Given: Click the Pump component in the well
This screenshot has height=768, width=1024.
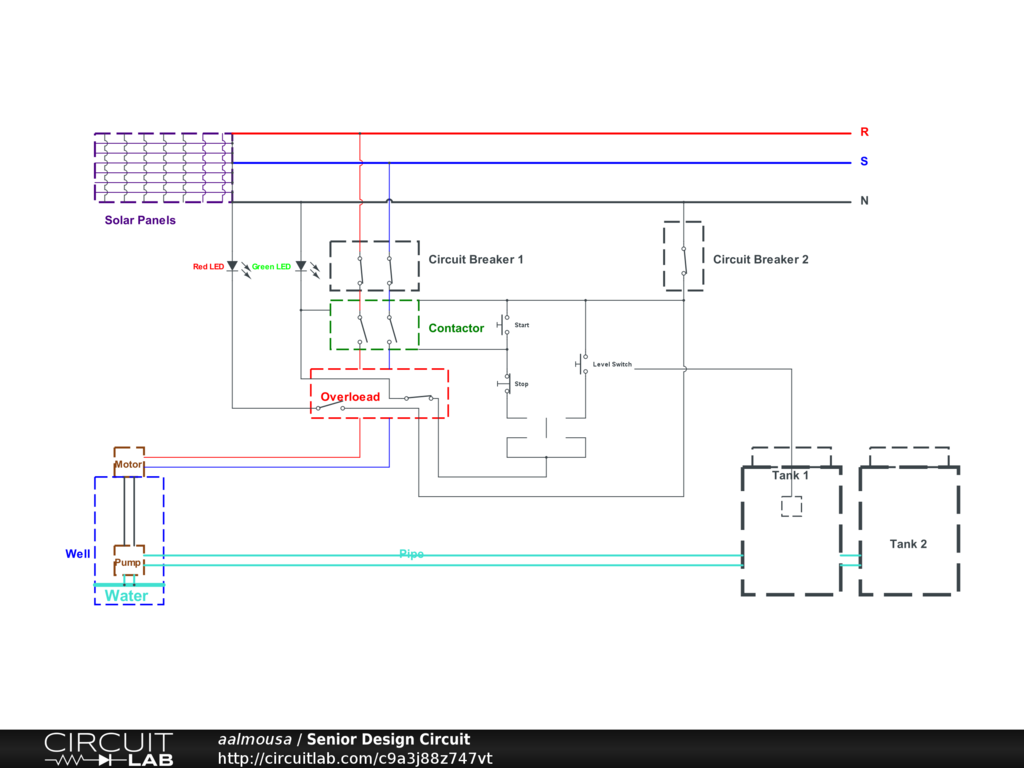Looking at the screenshot, I should pos(128,561).
